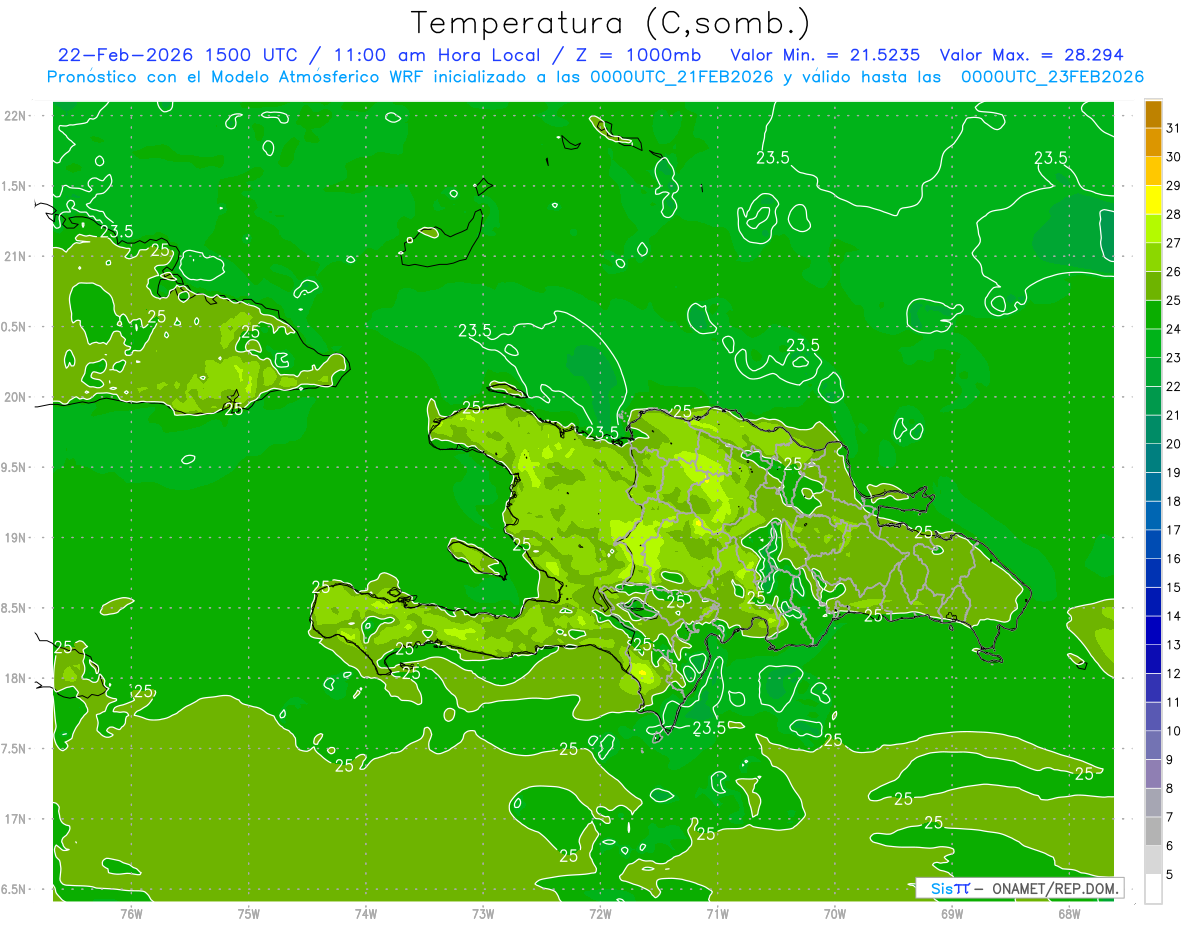Click the gray 6–7 band in color legend
Viewport: 1200px width, 927px height.
1153,832
